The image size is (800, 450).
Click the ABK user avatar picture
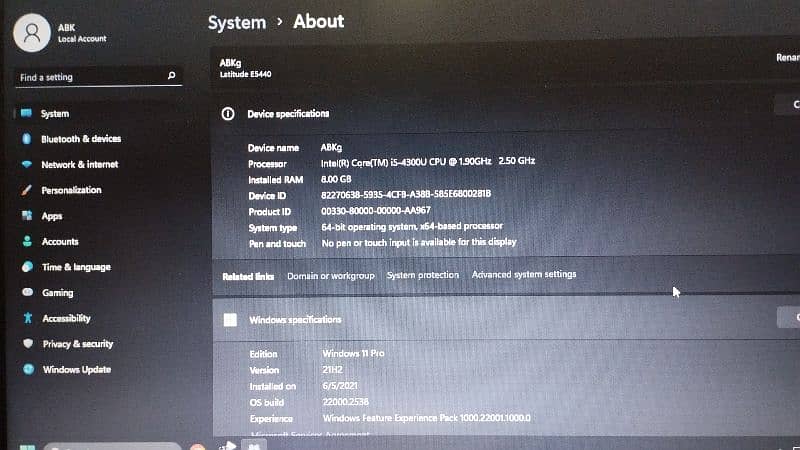(32, 33)
